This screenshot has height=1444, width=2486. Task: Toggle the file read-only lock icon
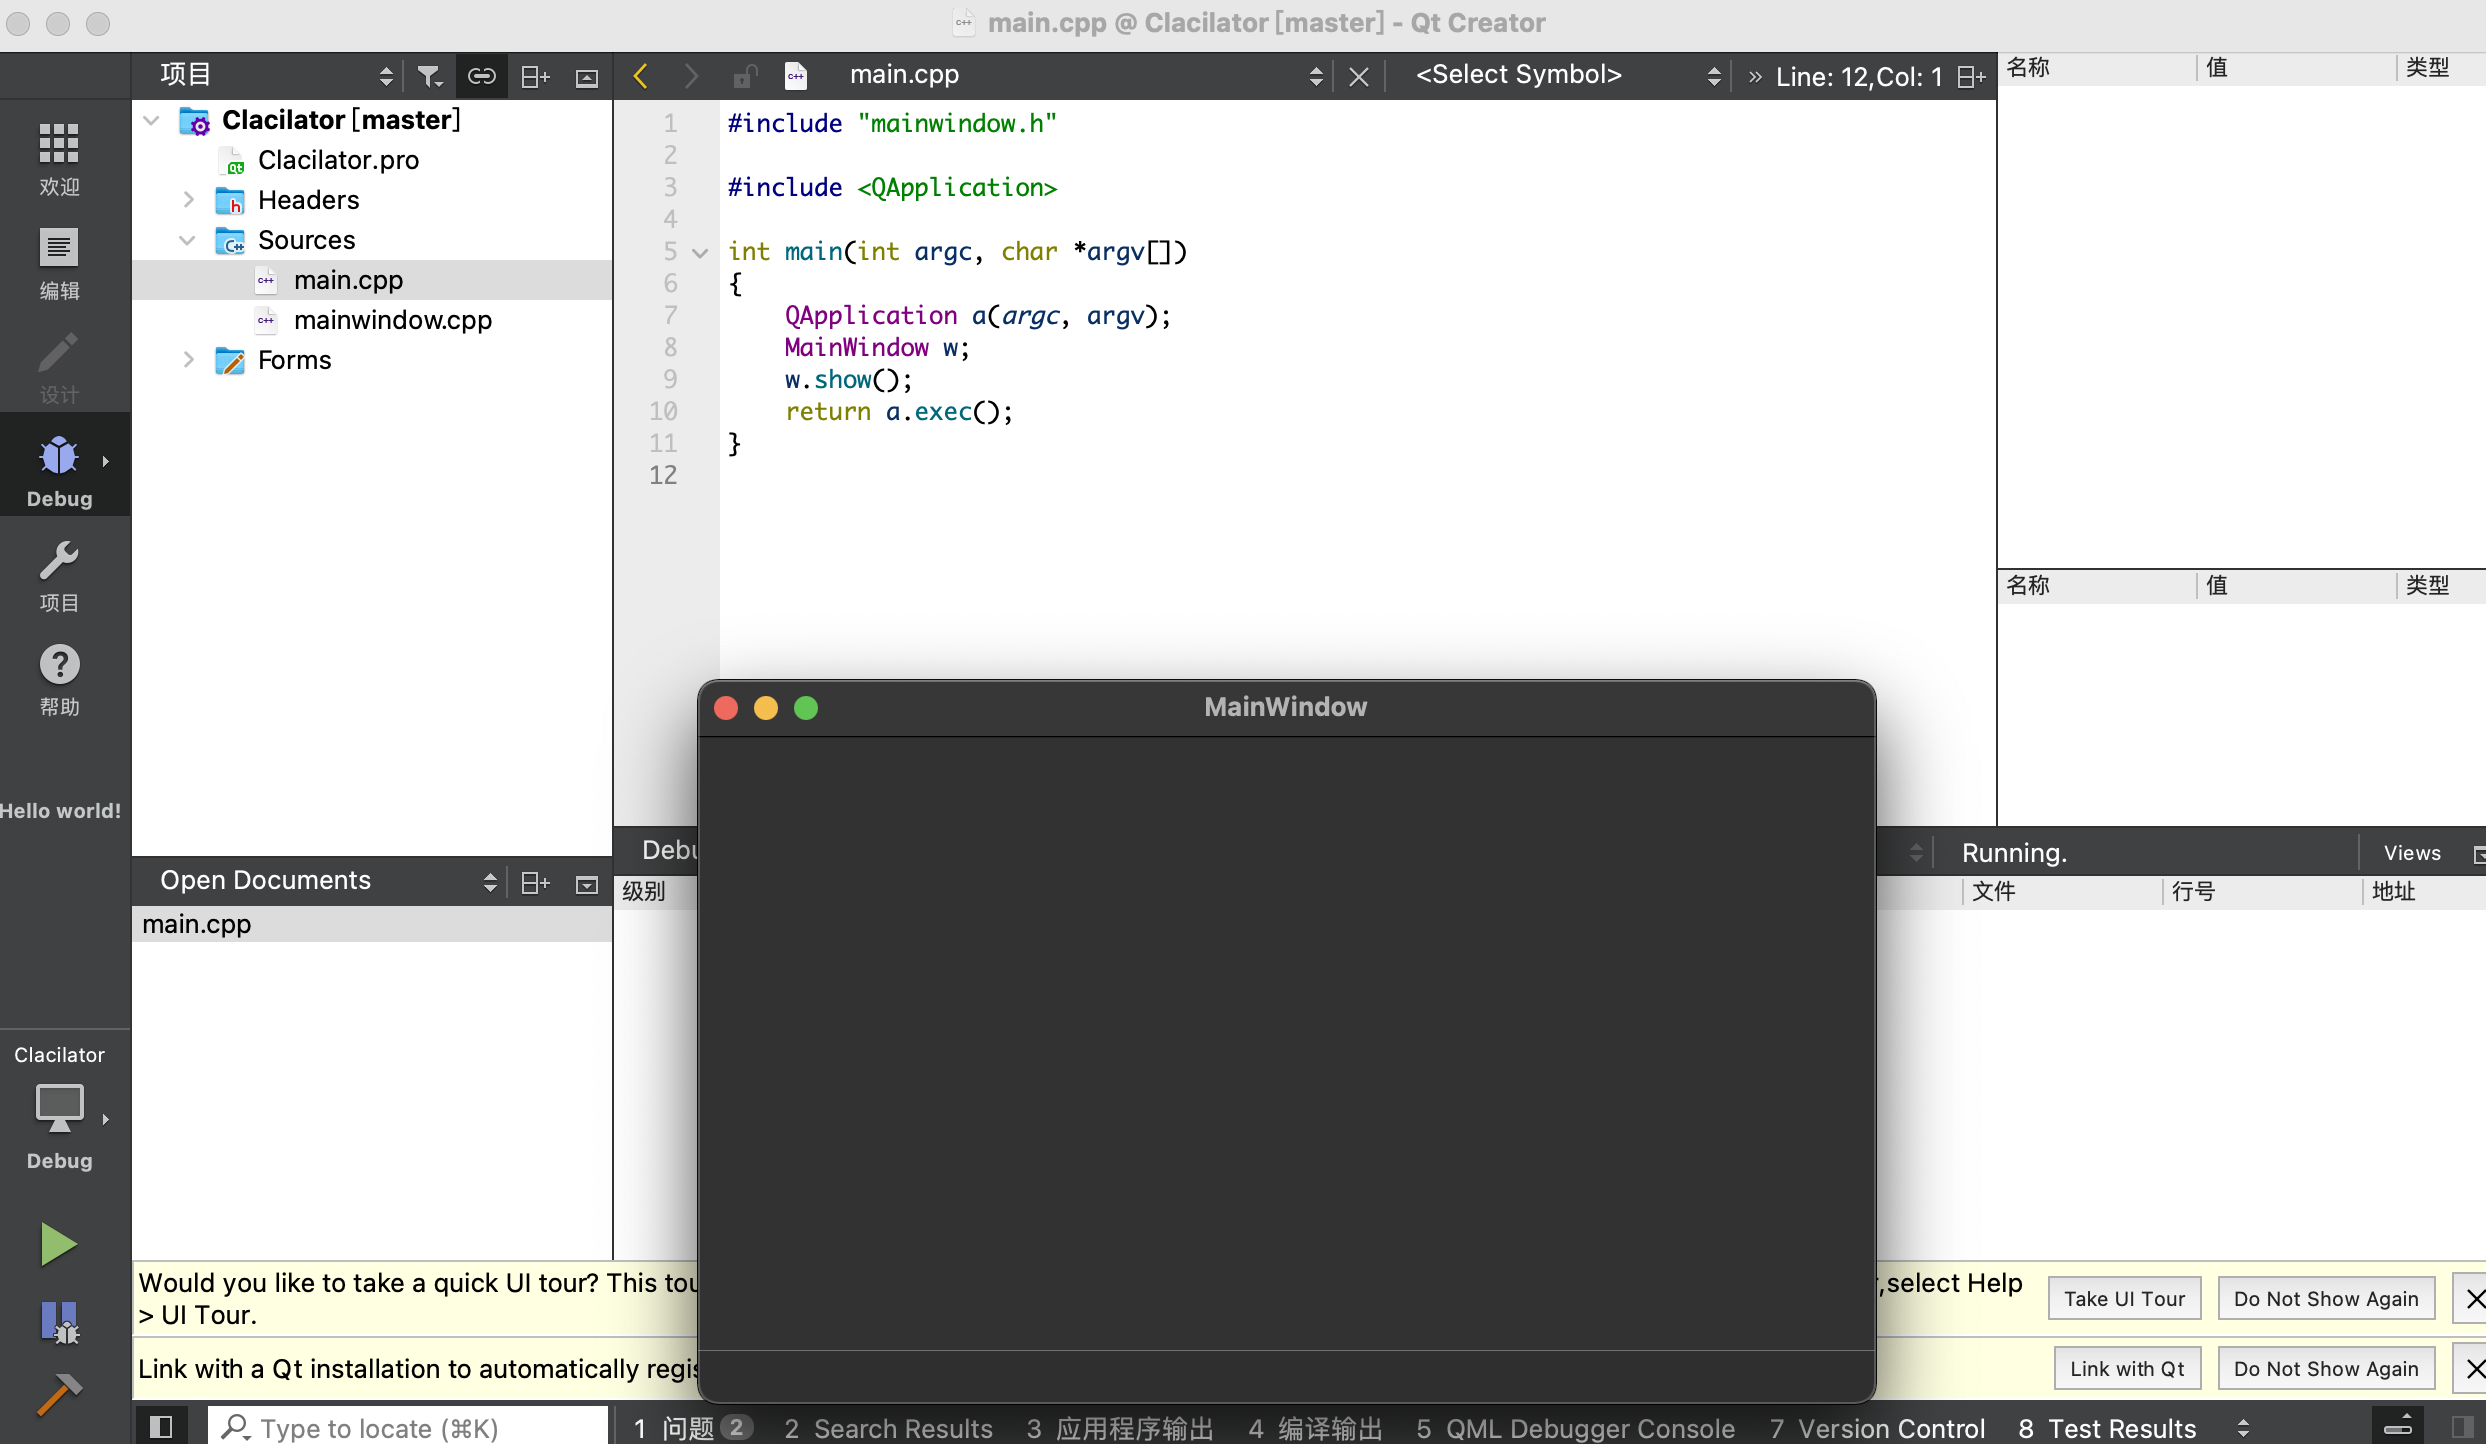tap(744, 76)
